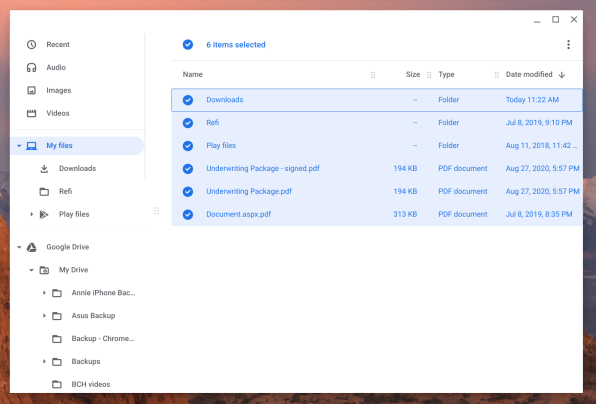
Task: Sort by the Name column header
Action: (x=193, y=74)
